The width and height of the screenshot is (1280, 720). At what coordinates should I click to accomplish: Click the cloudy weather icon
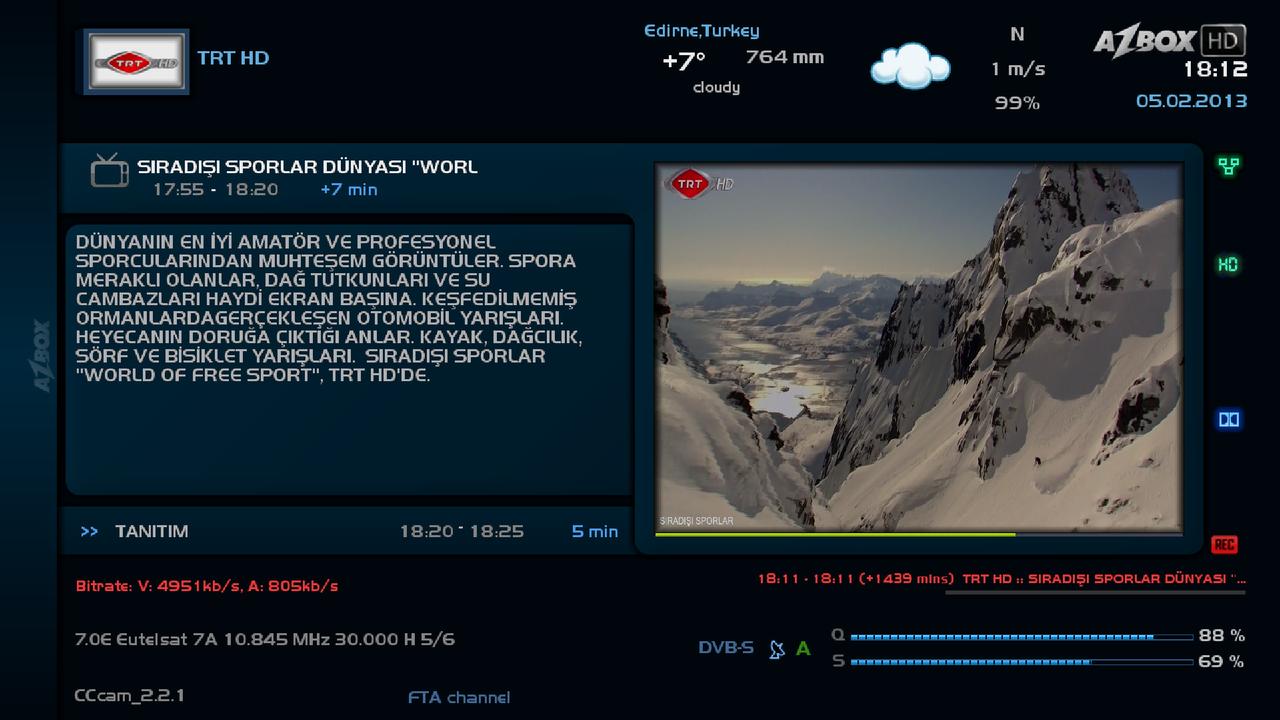910,66
